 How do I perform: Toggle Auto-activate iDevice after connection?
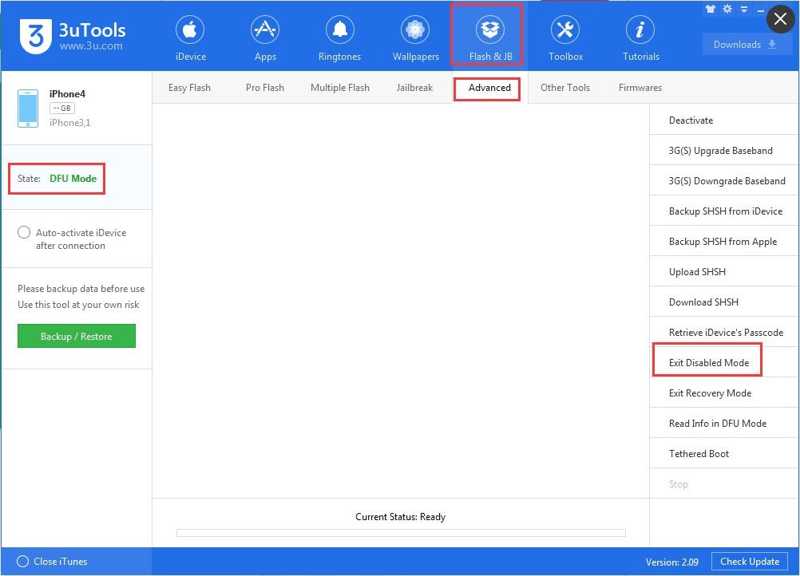[23, 233]
